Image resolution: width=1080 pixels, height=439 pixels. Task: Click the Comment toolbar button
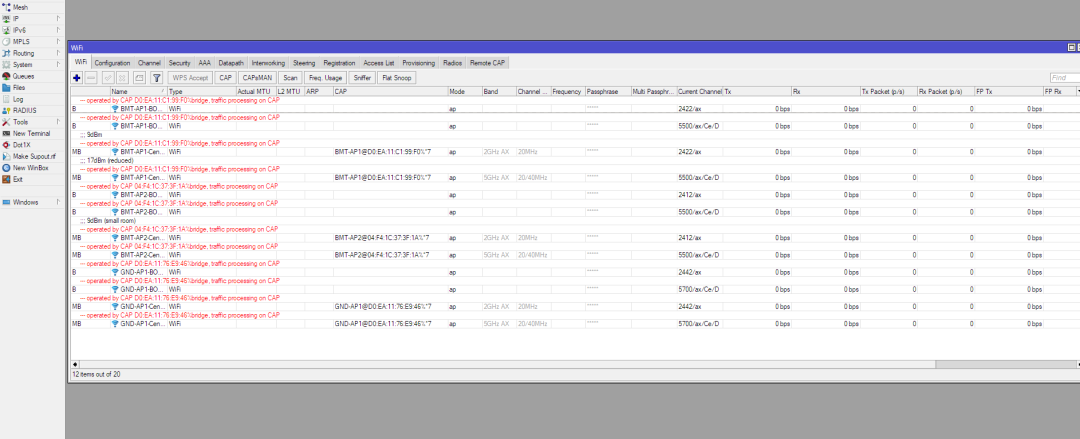(x=139, y=78)
